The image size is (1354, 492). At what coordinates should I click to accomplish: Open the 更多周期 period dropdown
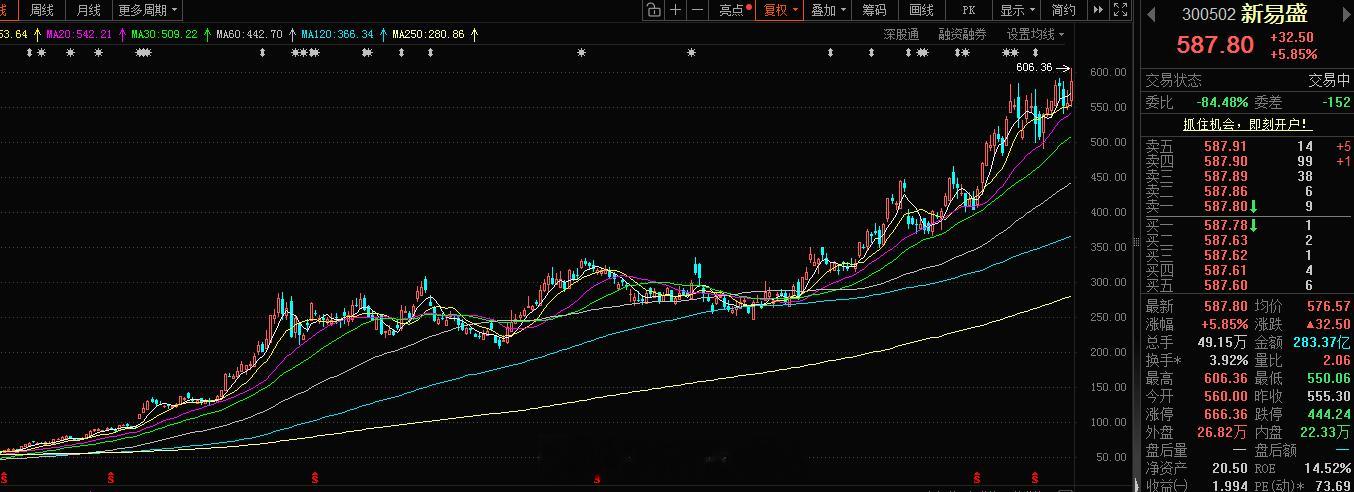(147, 10)
